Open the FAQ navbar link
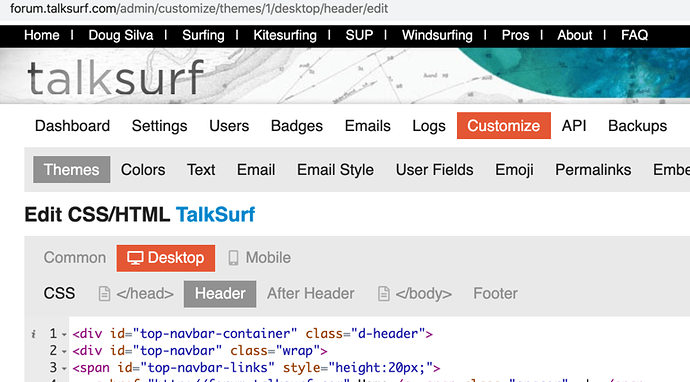 point(634,35)
